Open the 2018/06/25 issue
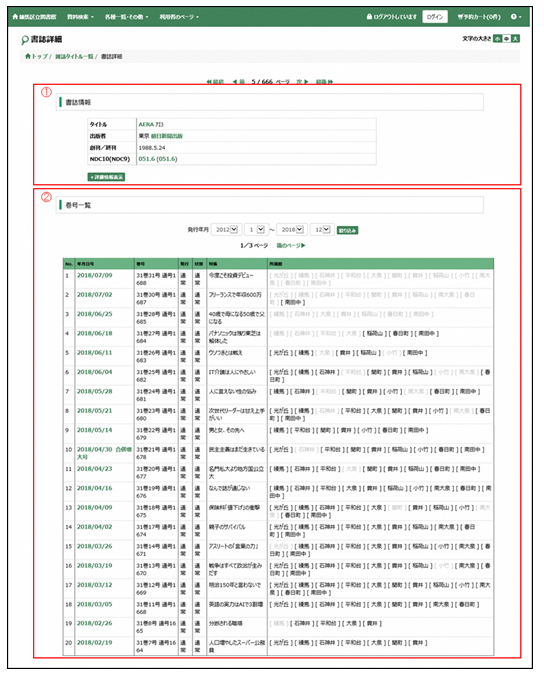The image size is (544, 679). pyautogui.click(x=94, y=314)
